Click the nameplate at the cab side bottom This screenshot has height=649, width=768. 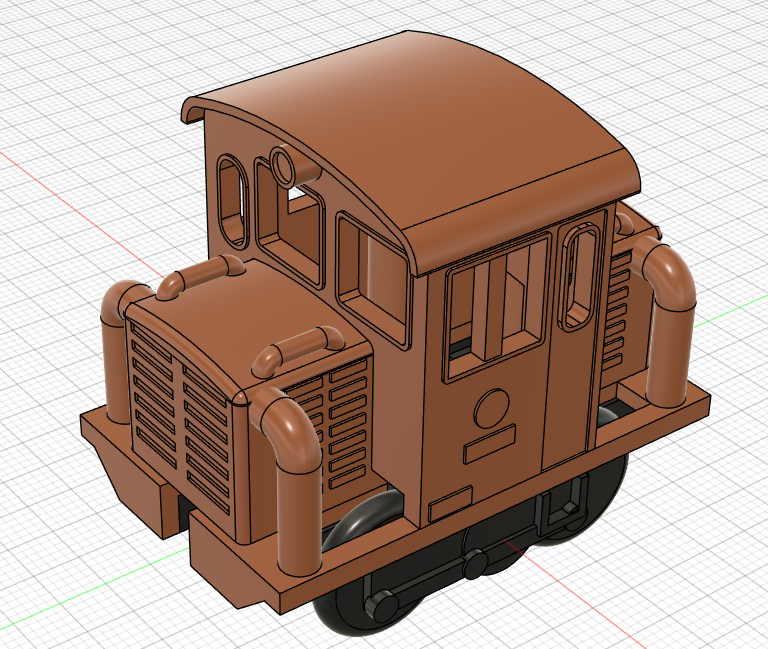point(450,504)
